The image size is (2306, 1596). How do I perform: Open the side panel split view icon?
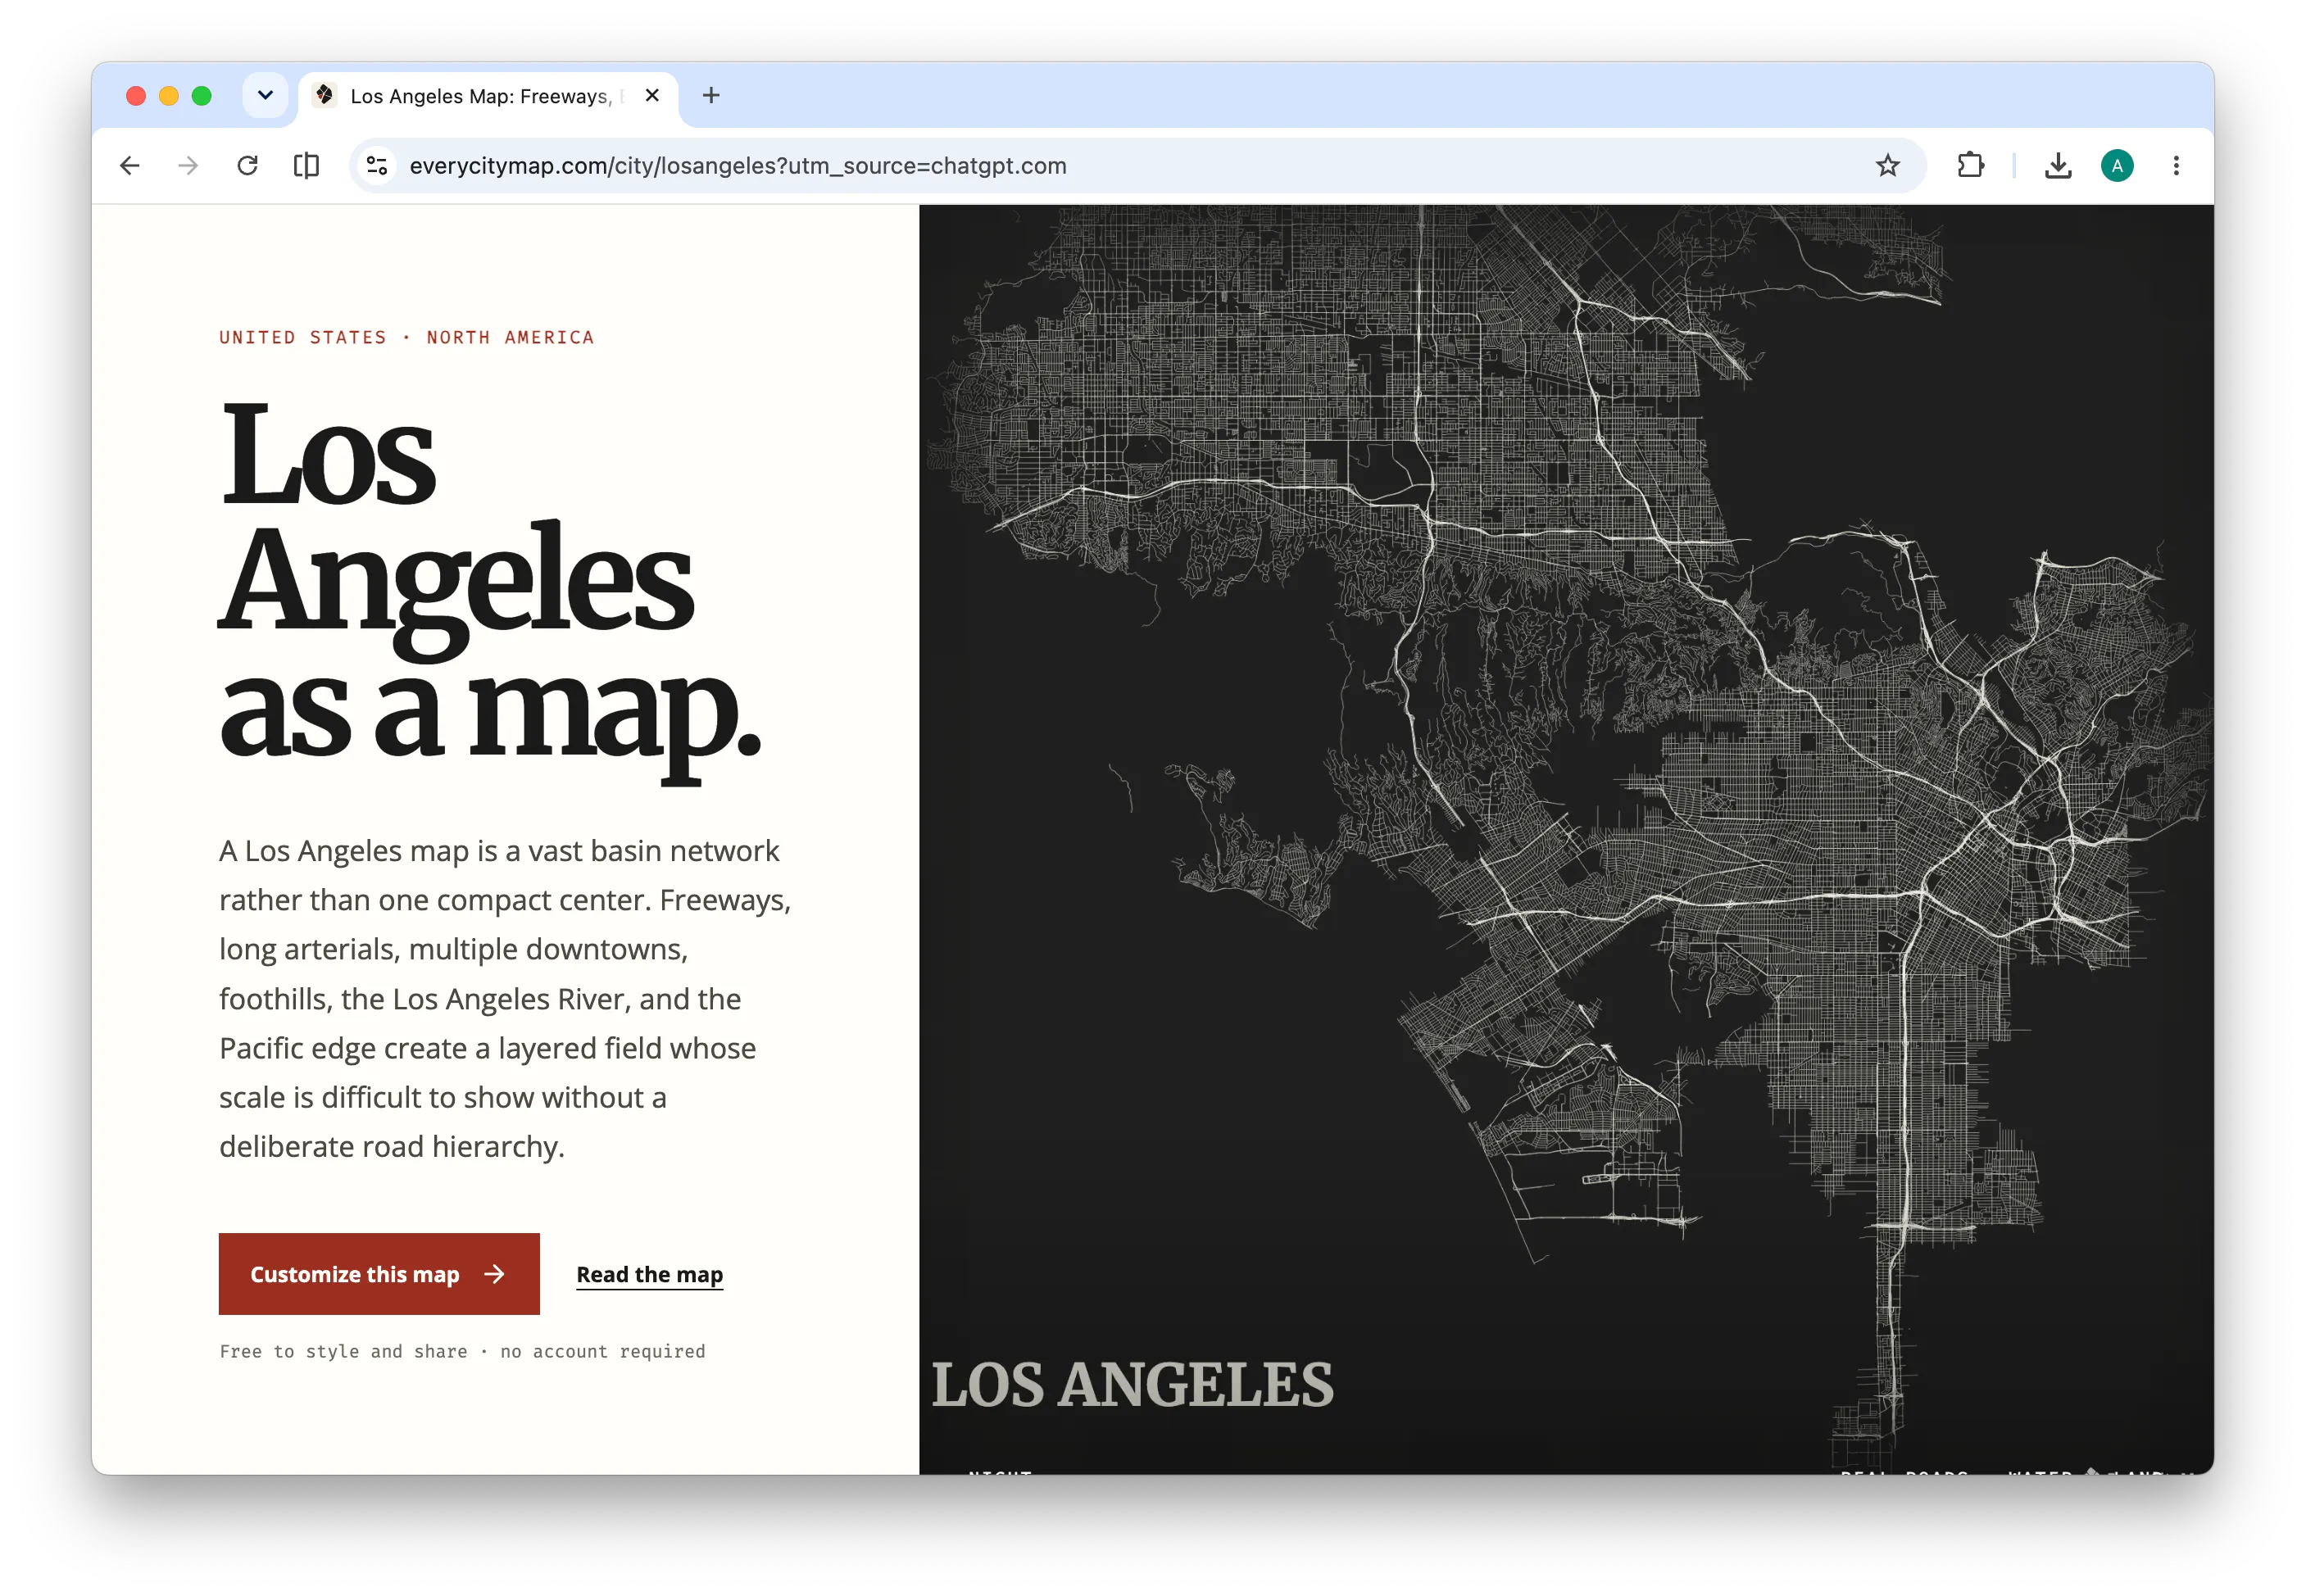coord(306,166)
